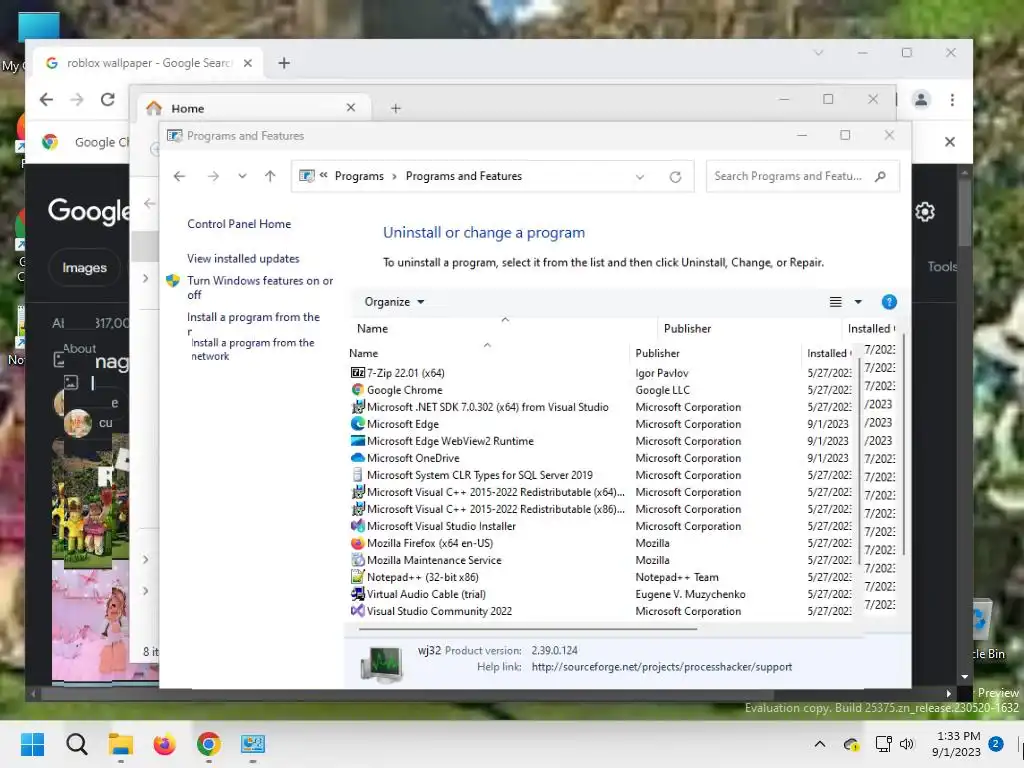Open the Chrome profile avatar icon

coord(921,99)
